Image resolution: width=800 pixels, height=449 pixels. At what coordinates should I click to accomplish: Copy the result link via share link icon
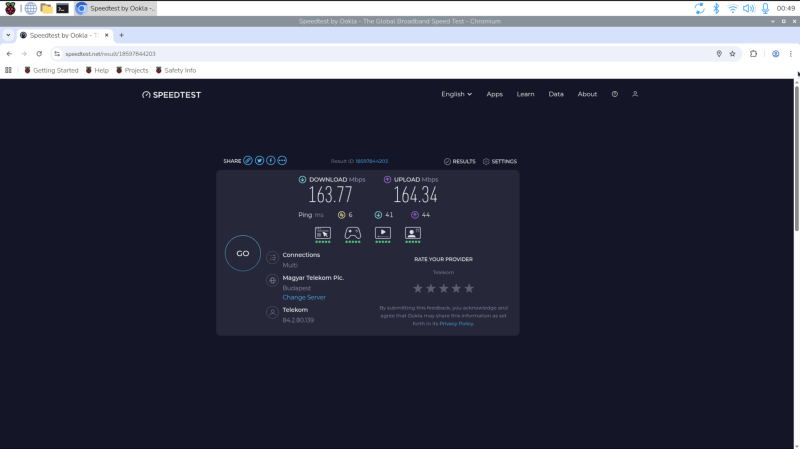pyautogui.click(x=248, y=161)
